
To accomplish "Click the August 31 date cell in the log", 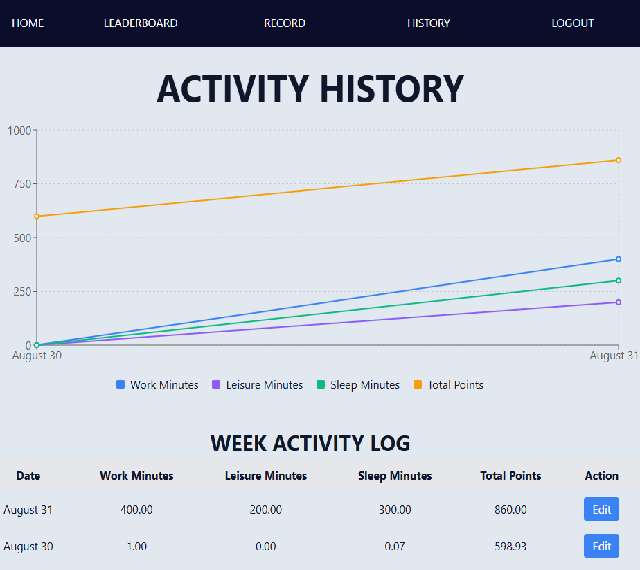I will (28, 510).
